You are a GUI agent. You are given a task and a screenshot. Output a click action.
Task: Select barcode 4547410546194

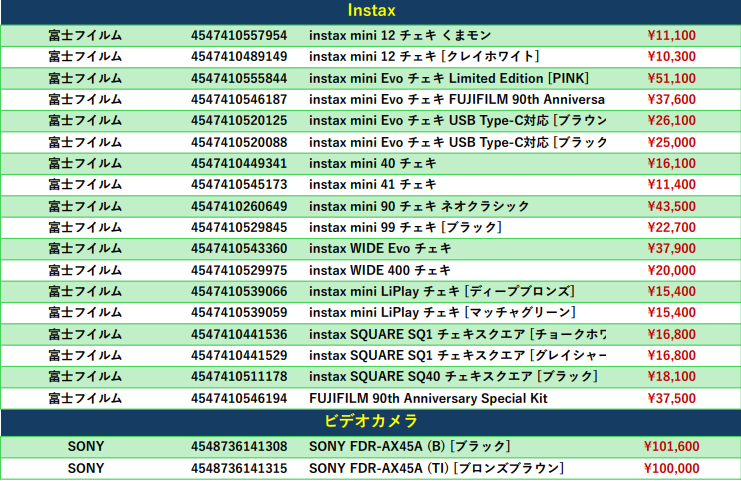pos(239,398)
